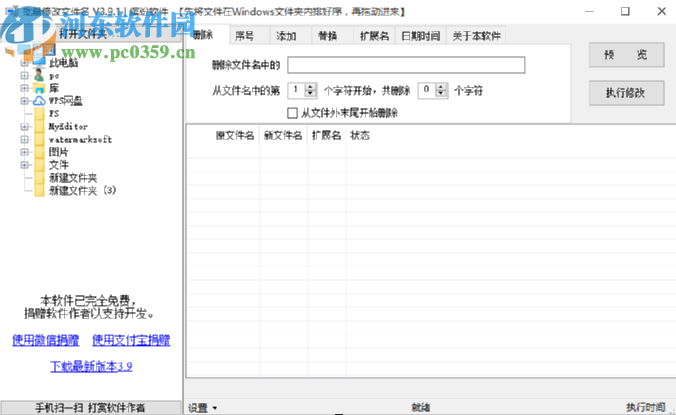
Task: Select the WPS网盘 tree item
Action: tap(65, 101)
